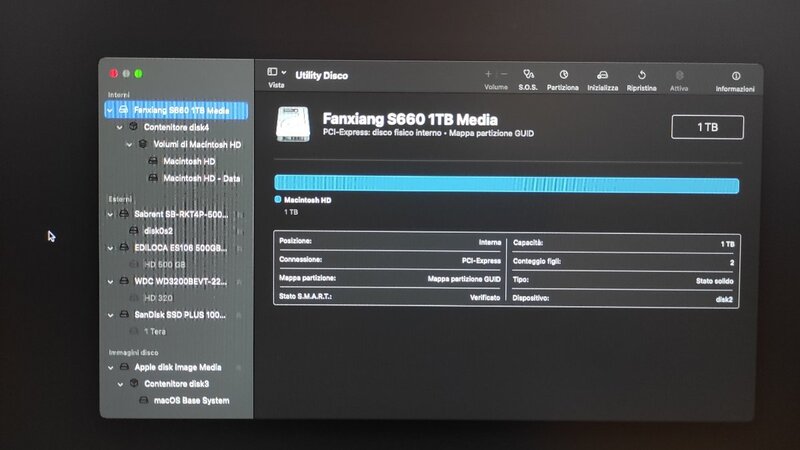
Task: Collapse the SanDisk SSD PLUS disk
Action: 110,315
